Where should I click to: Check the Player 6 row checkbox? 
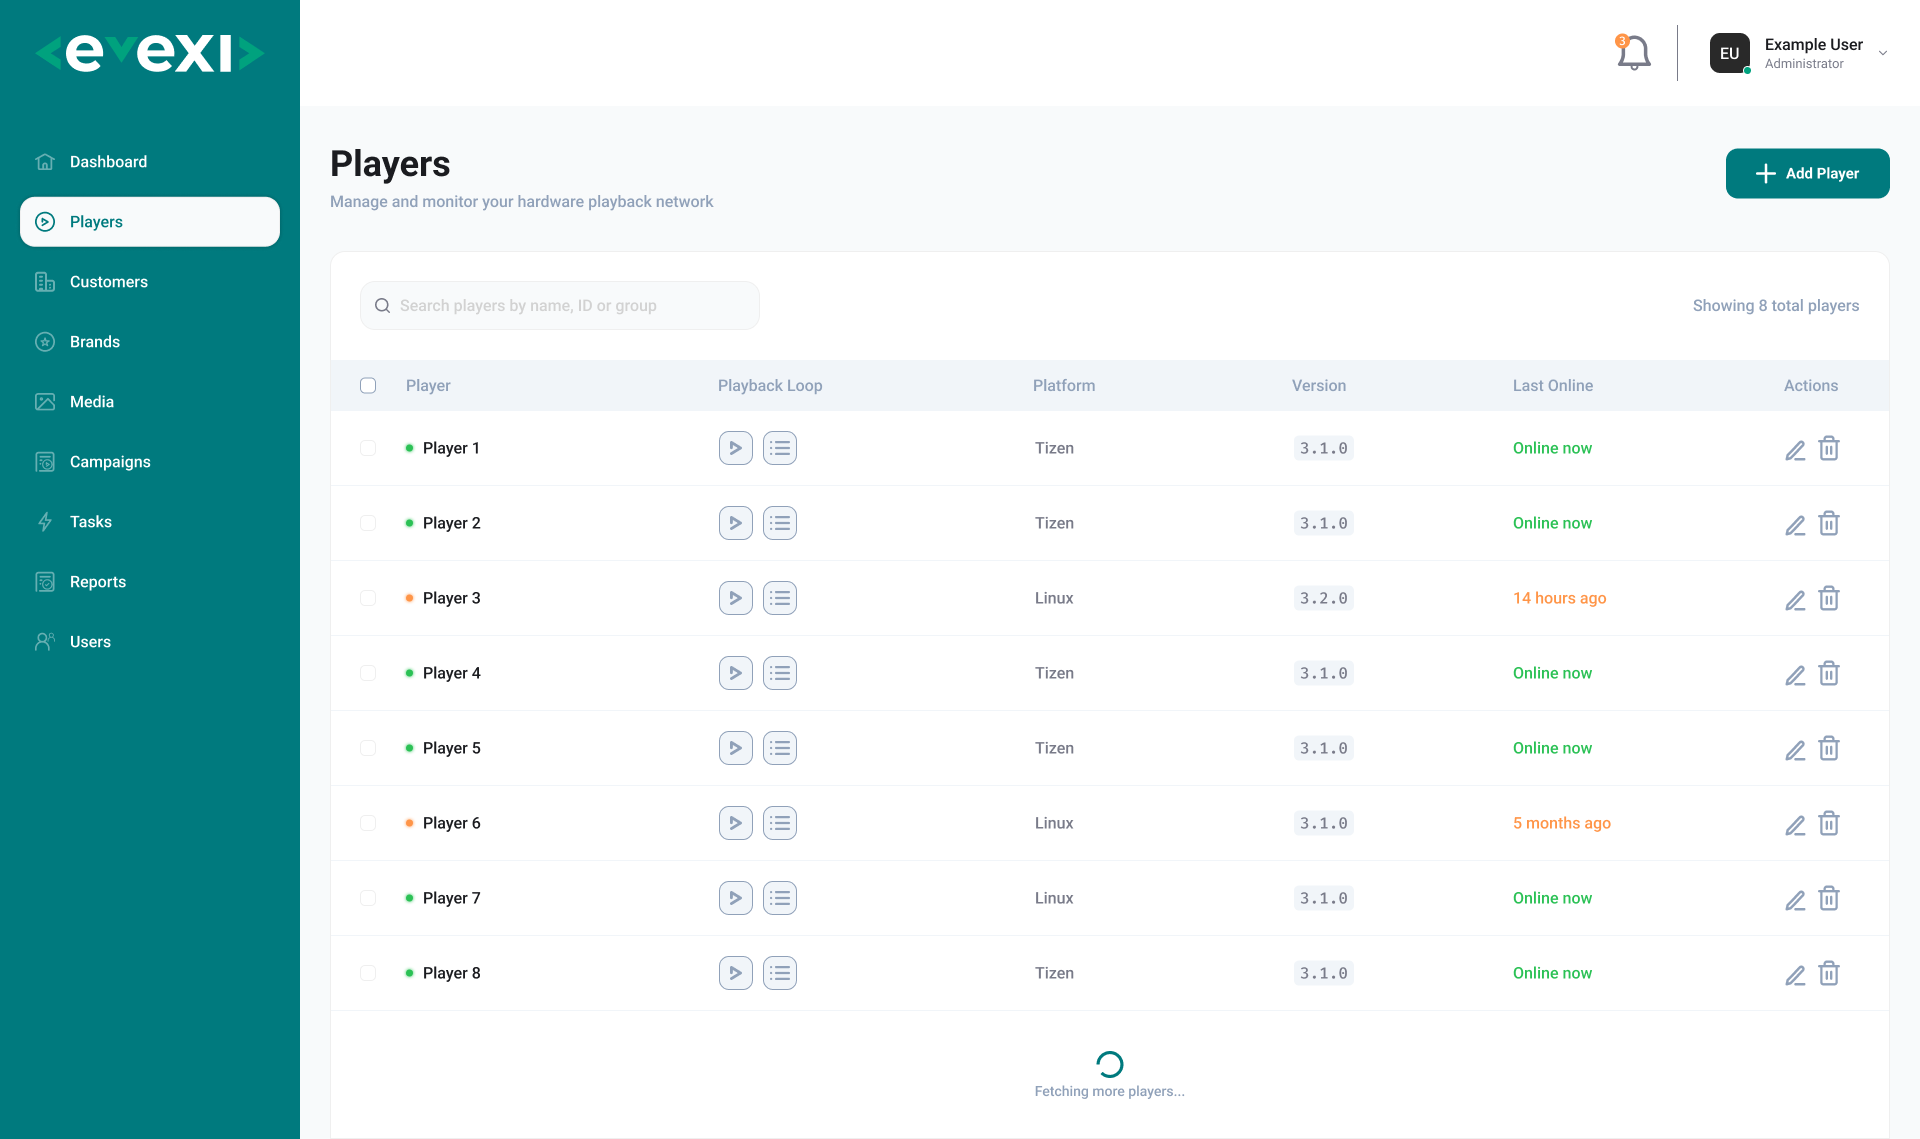pos(368,823)
